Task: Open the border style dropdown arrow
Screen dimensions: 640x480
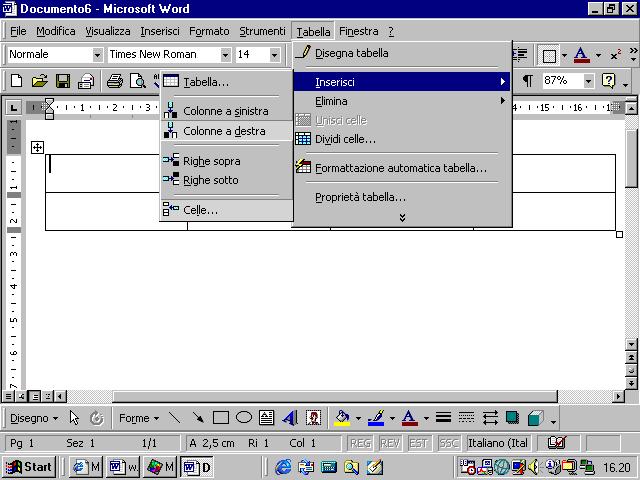Action: [x=564, y=56]
